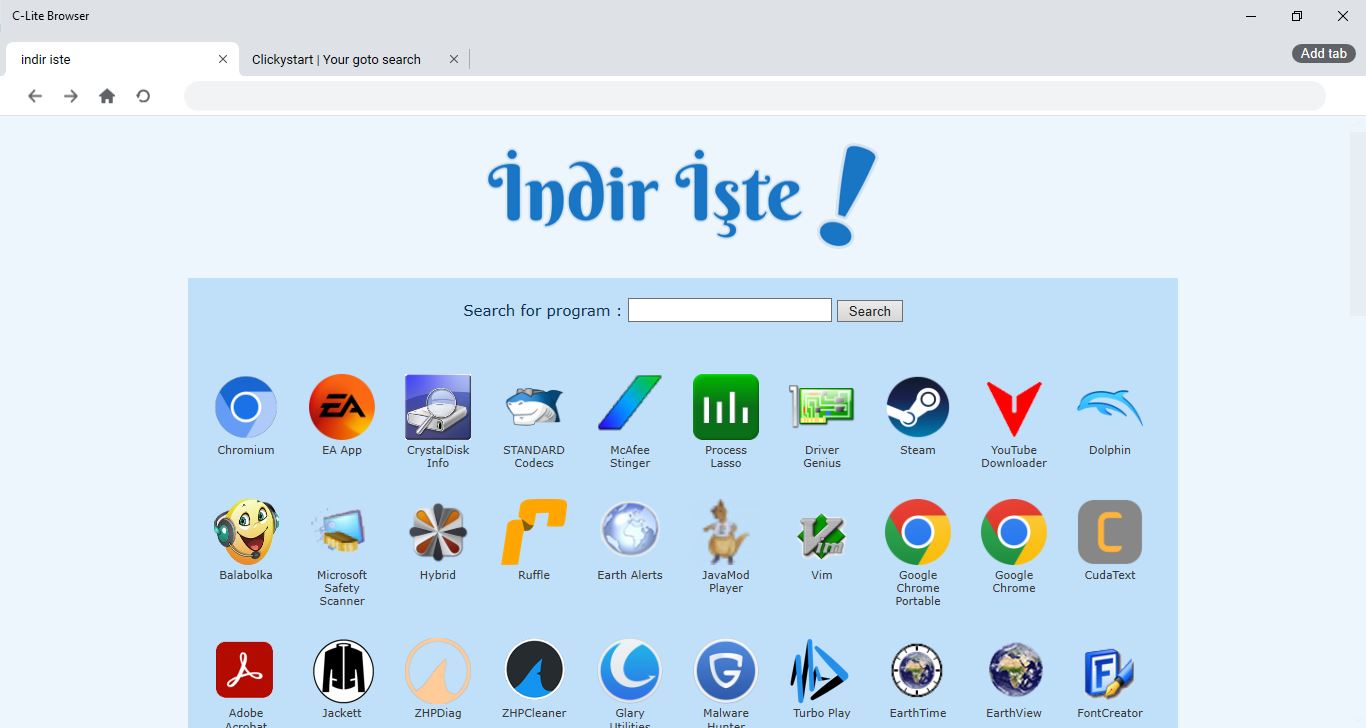Click the FontCreator text label
Screen dimensions: 1366x728
(1110, 713)
